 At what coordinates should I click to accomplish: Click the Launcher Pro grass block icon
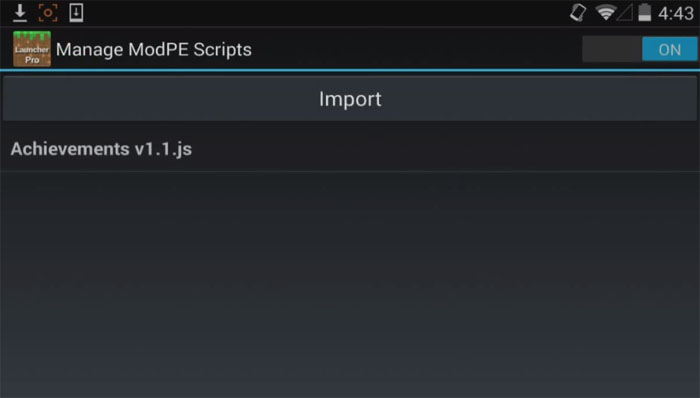pos(32,49)
